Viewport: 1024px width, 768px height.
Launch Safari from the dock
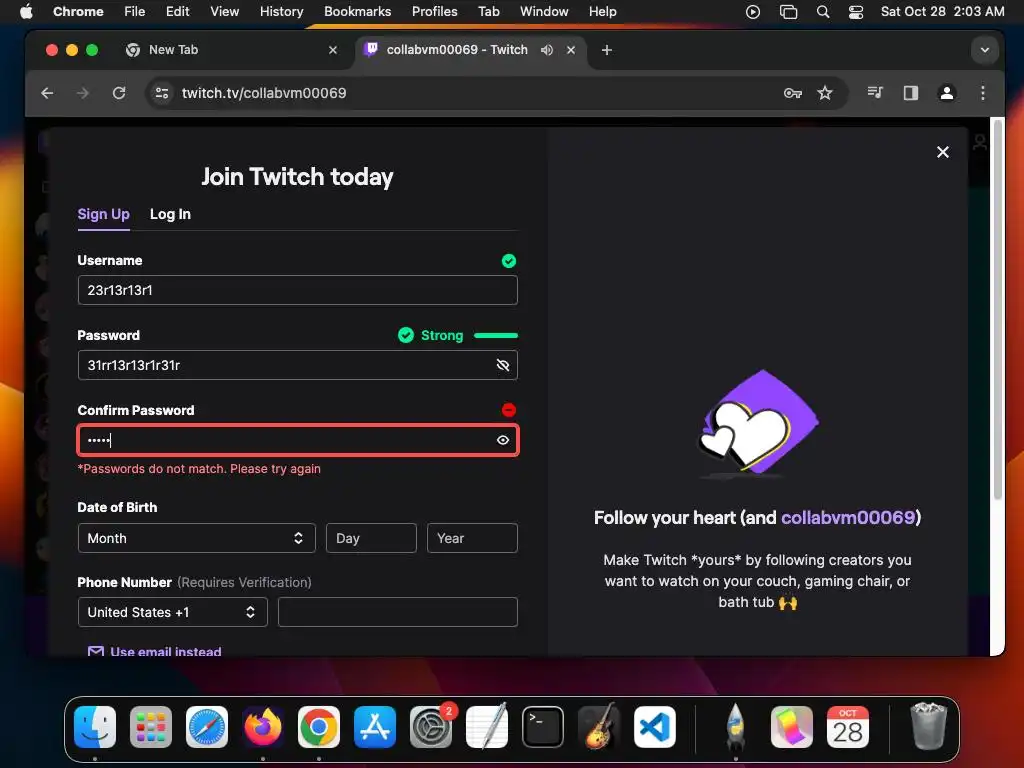(207, 727)
